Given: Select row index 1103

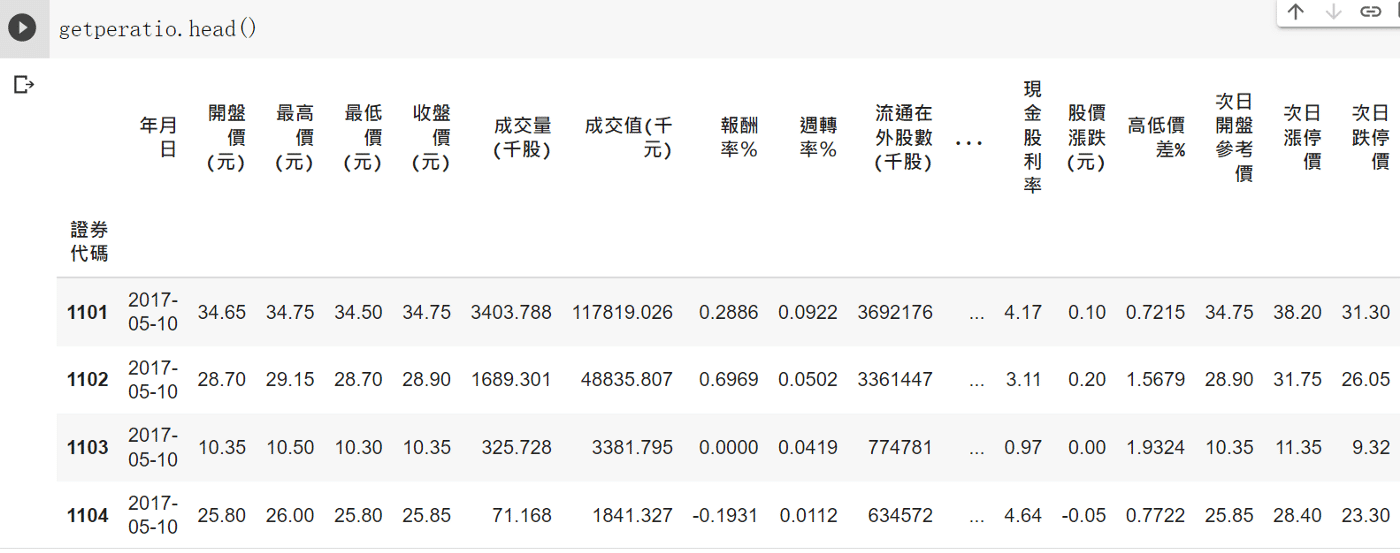Looking at the screenshot, I should pos(87,448).
